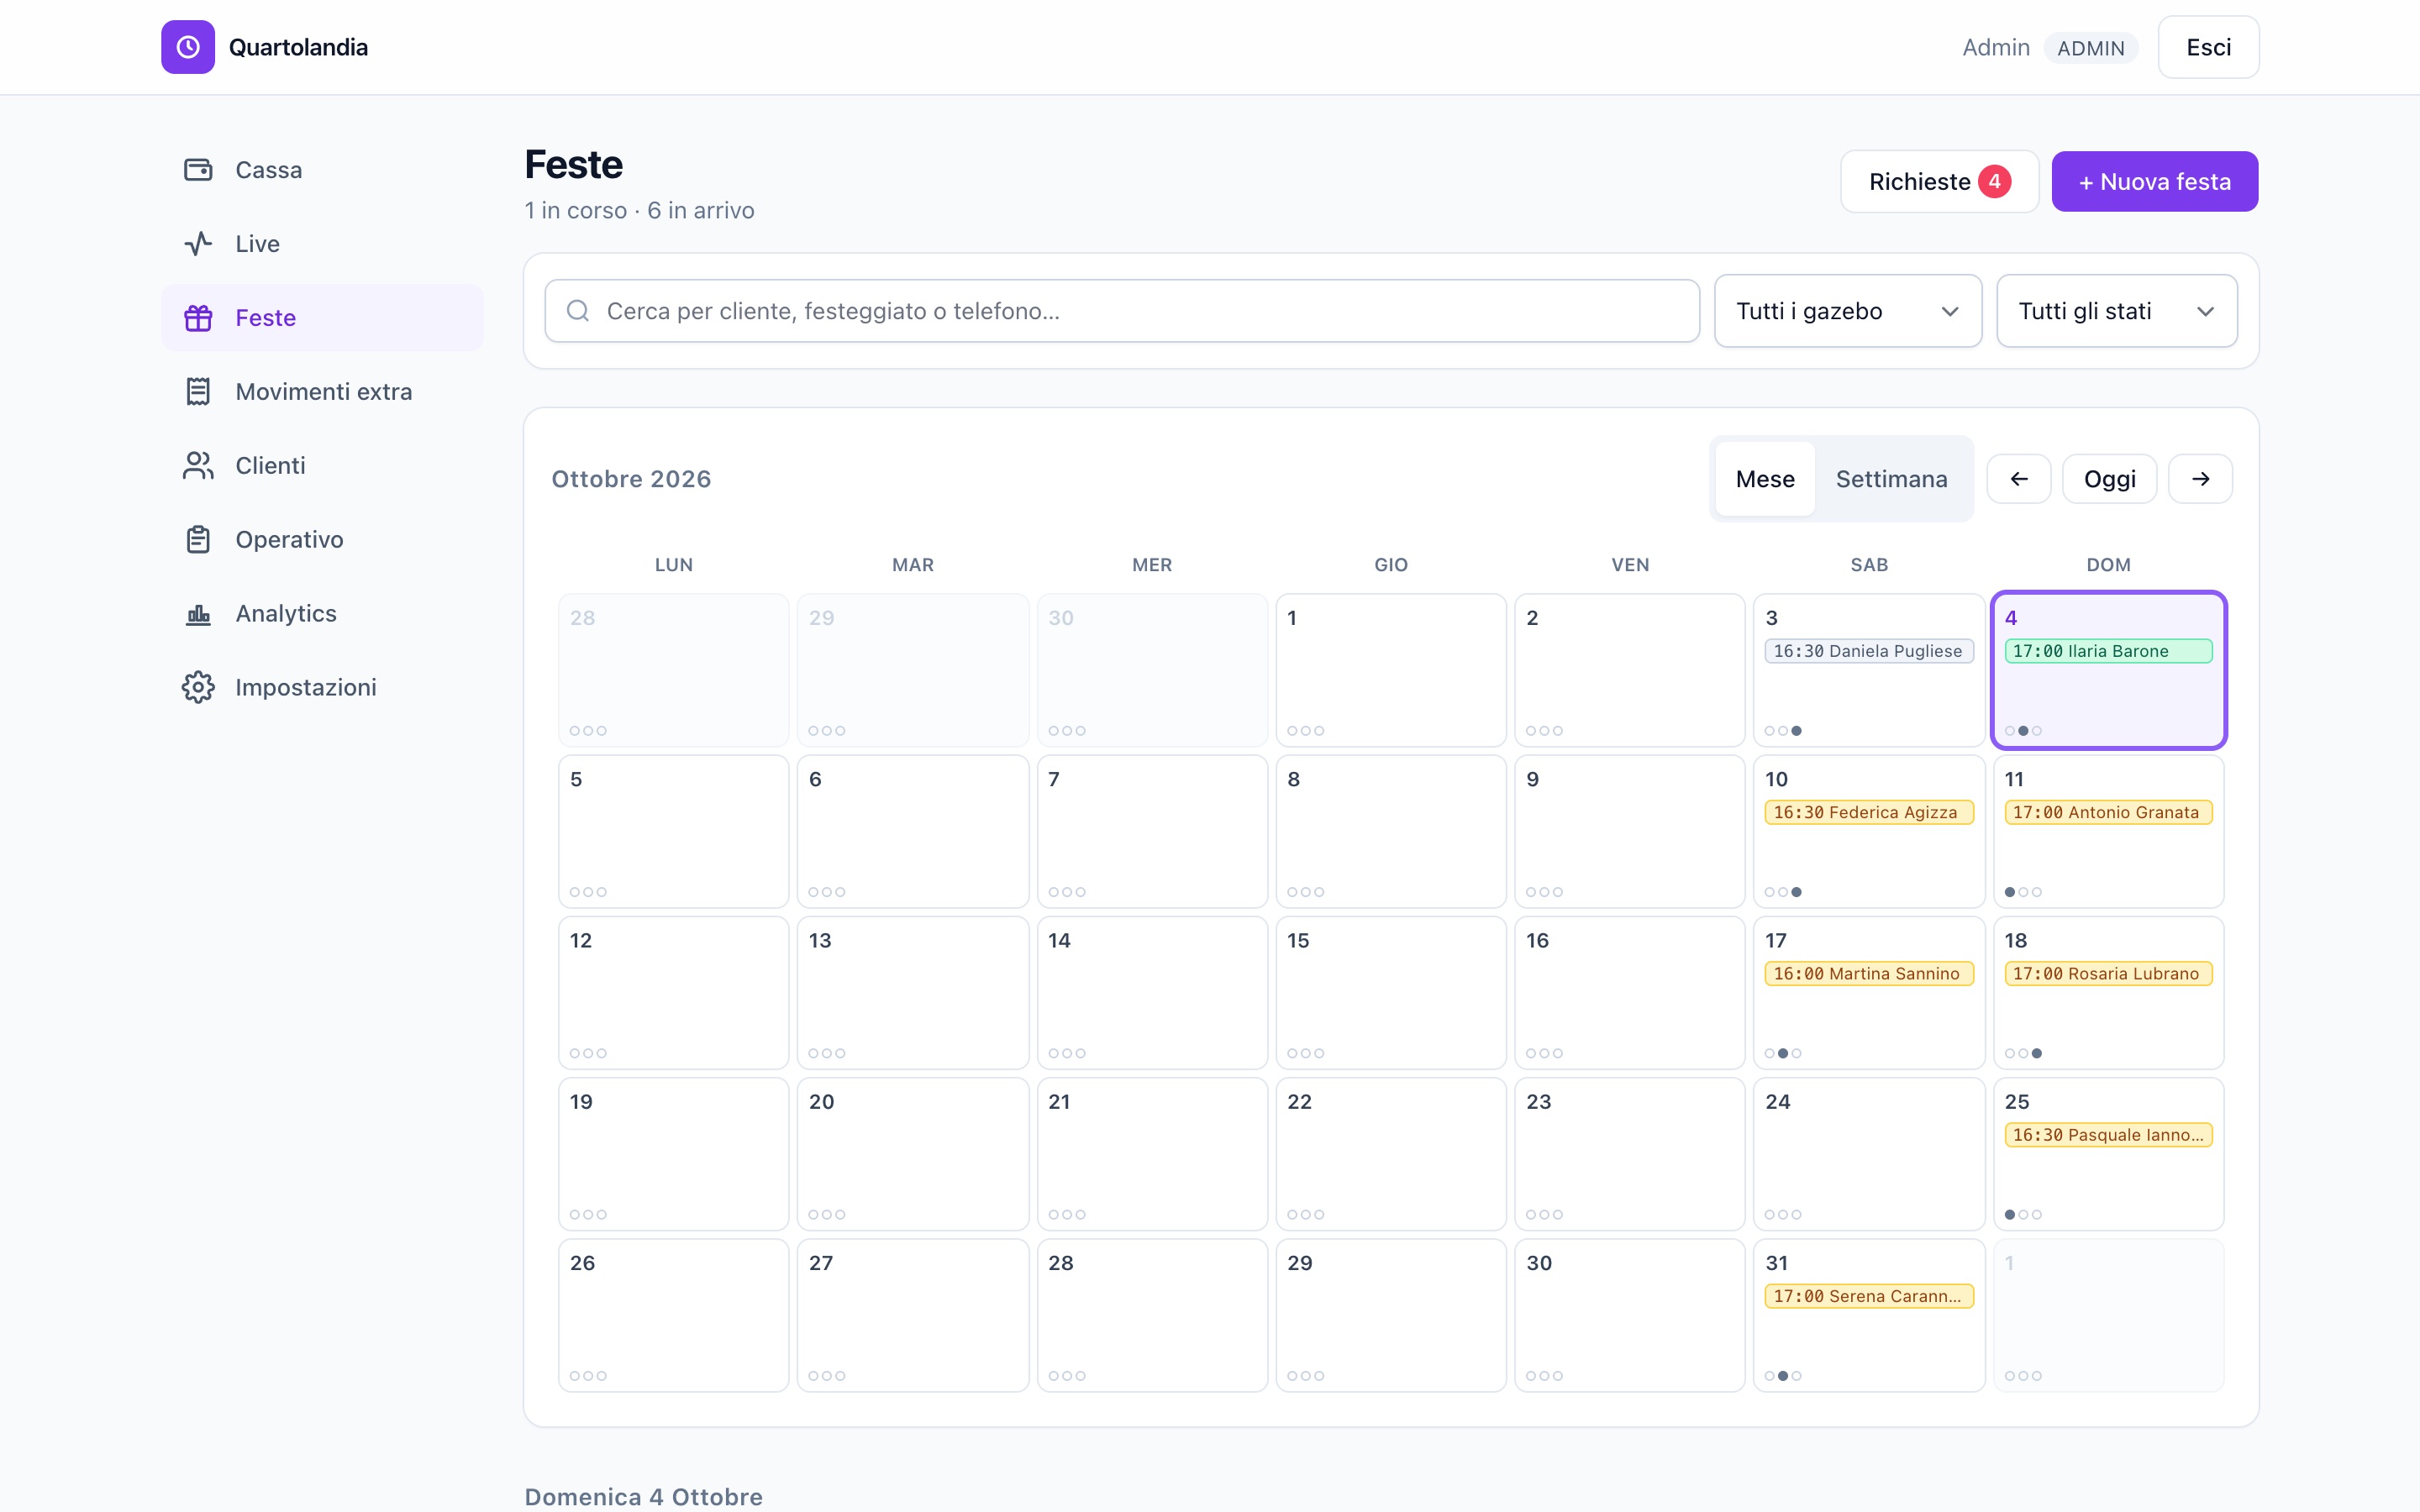This screenshot has width=2420, height=1512.
Task: Open Movimenti extra receipt icon
Action: pyautogui.click(x=198, y=392)
